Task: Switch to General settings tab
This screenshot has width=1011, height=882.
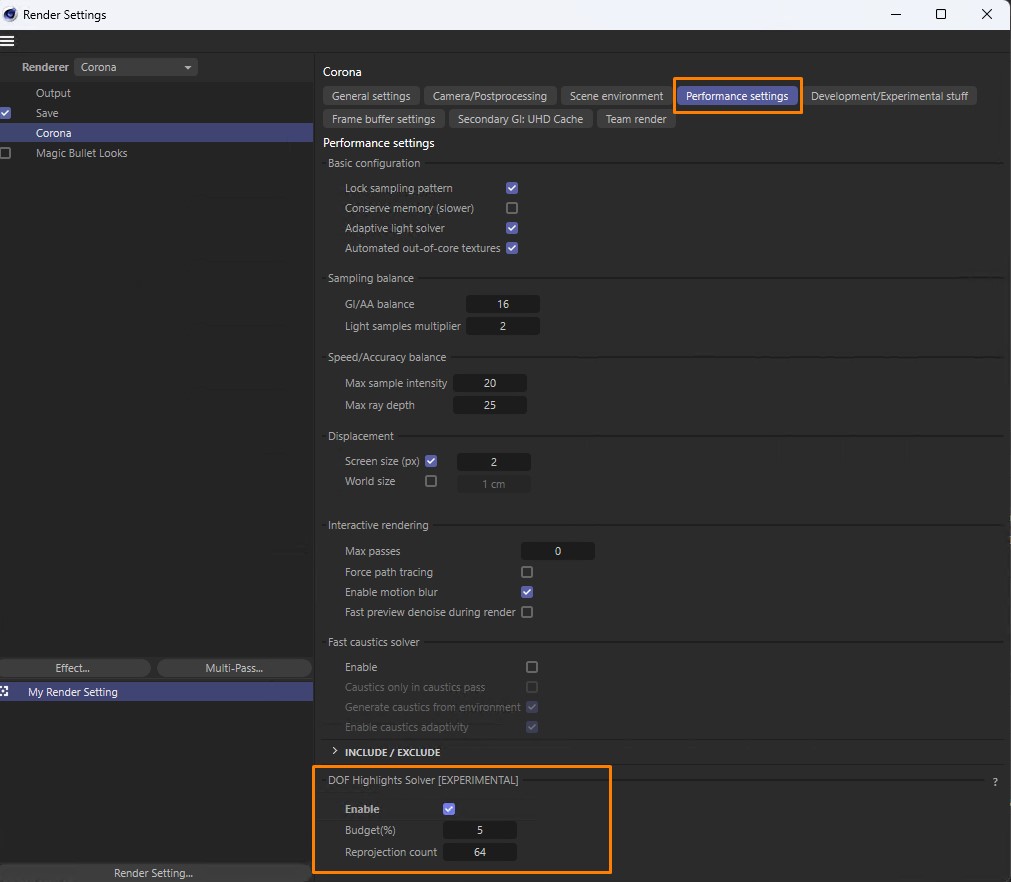Action: 371,96
